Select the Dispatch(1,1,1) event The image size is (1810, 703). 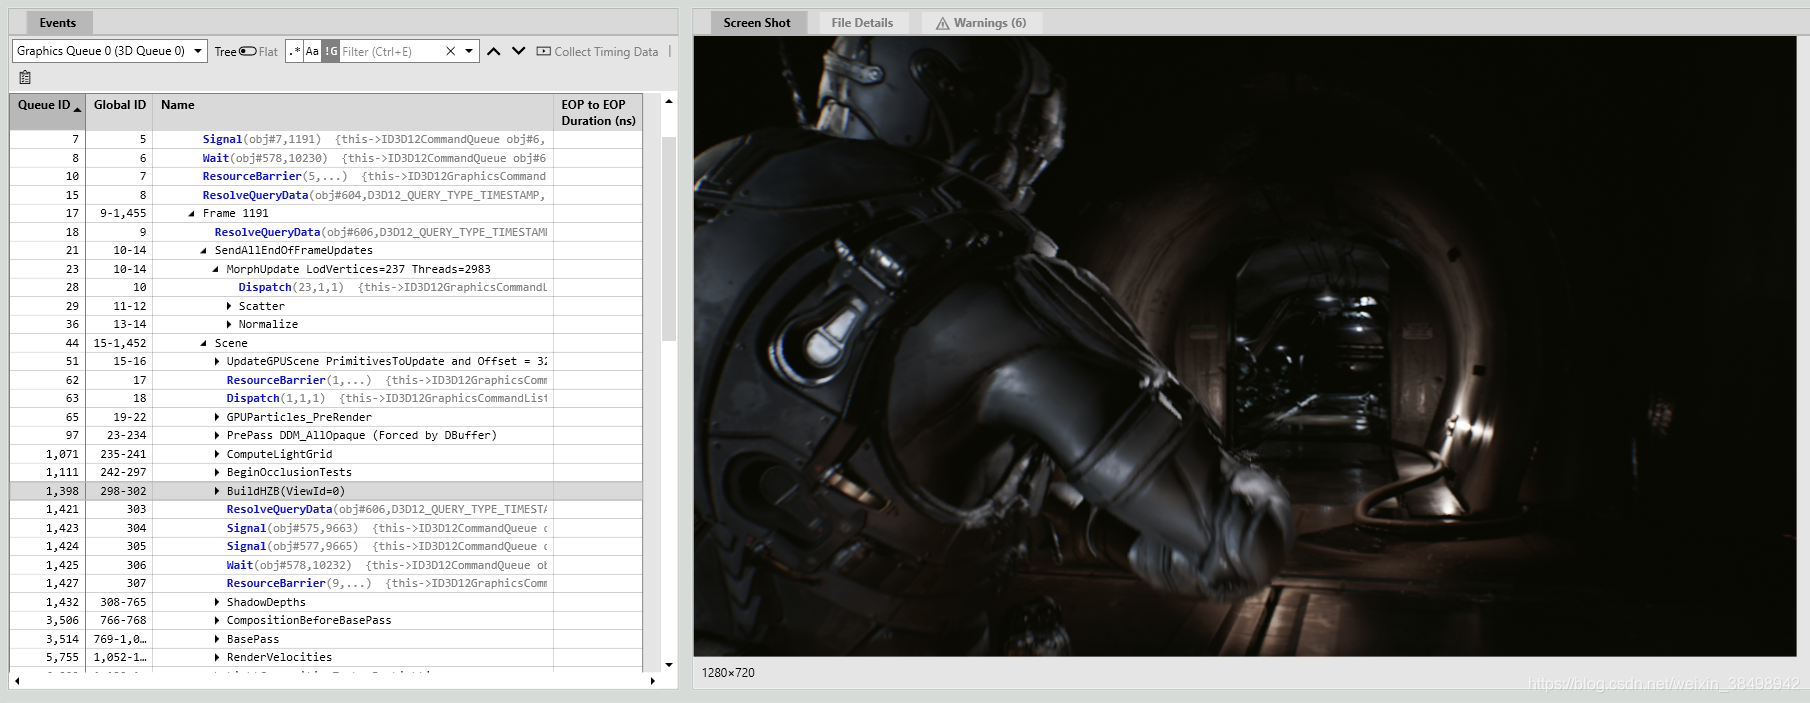click(326, 399)
